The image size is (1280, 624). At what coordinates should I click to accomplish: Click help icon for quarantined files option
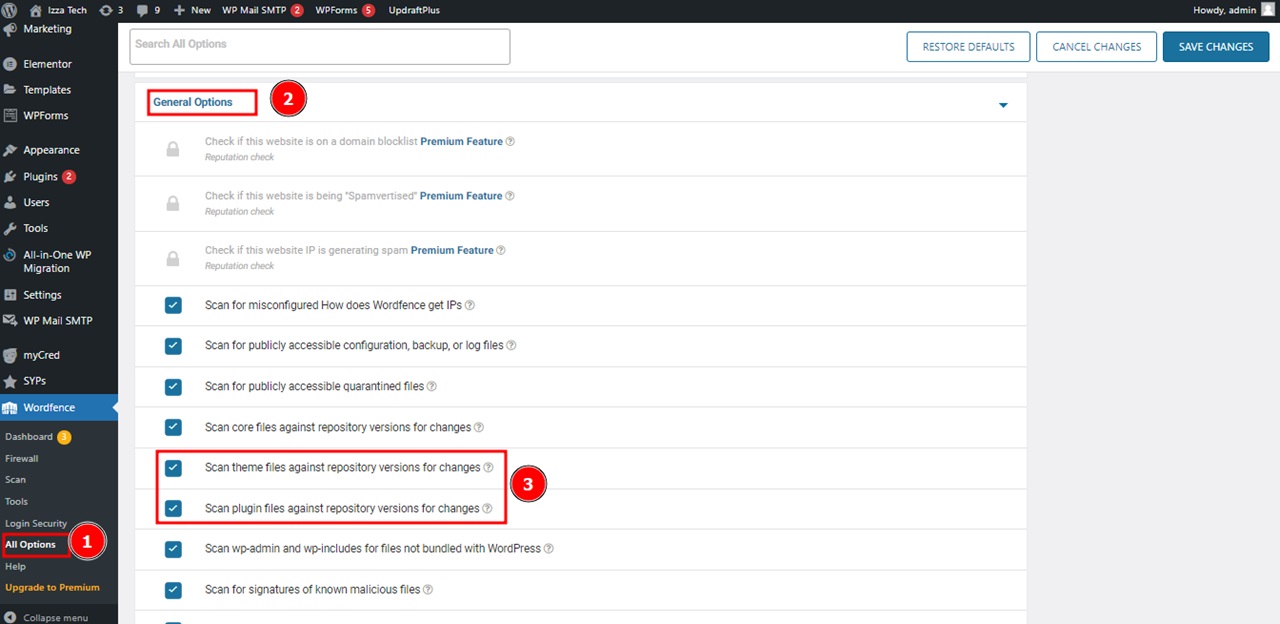432,386
